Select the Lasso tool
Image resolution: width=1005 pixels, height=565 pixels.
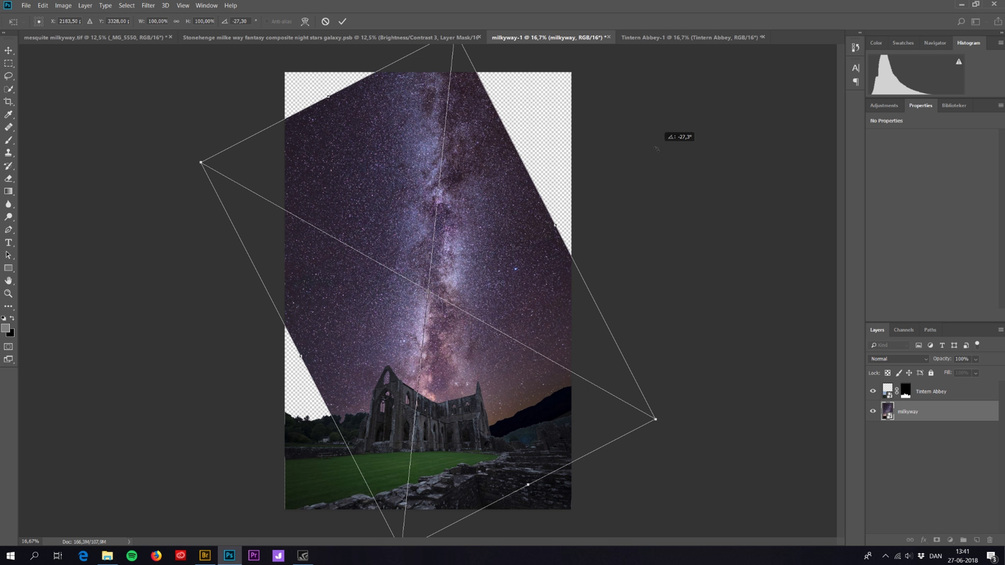click(8, 76)
